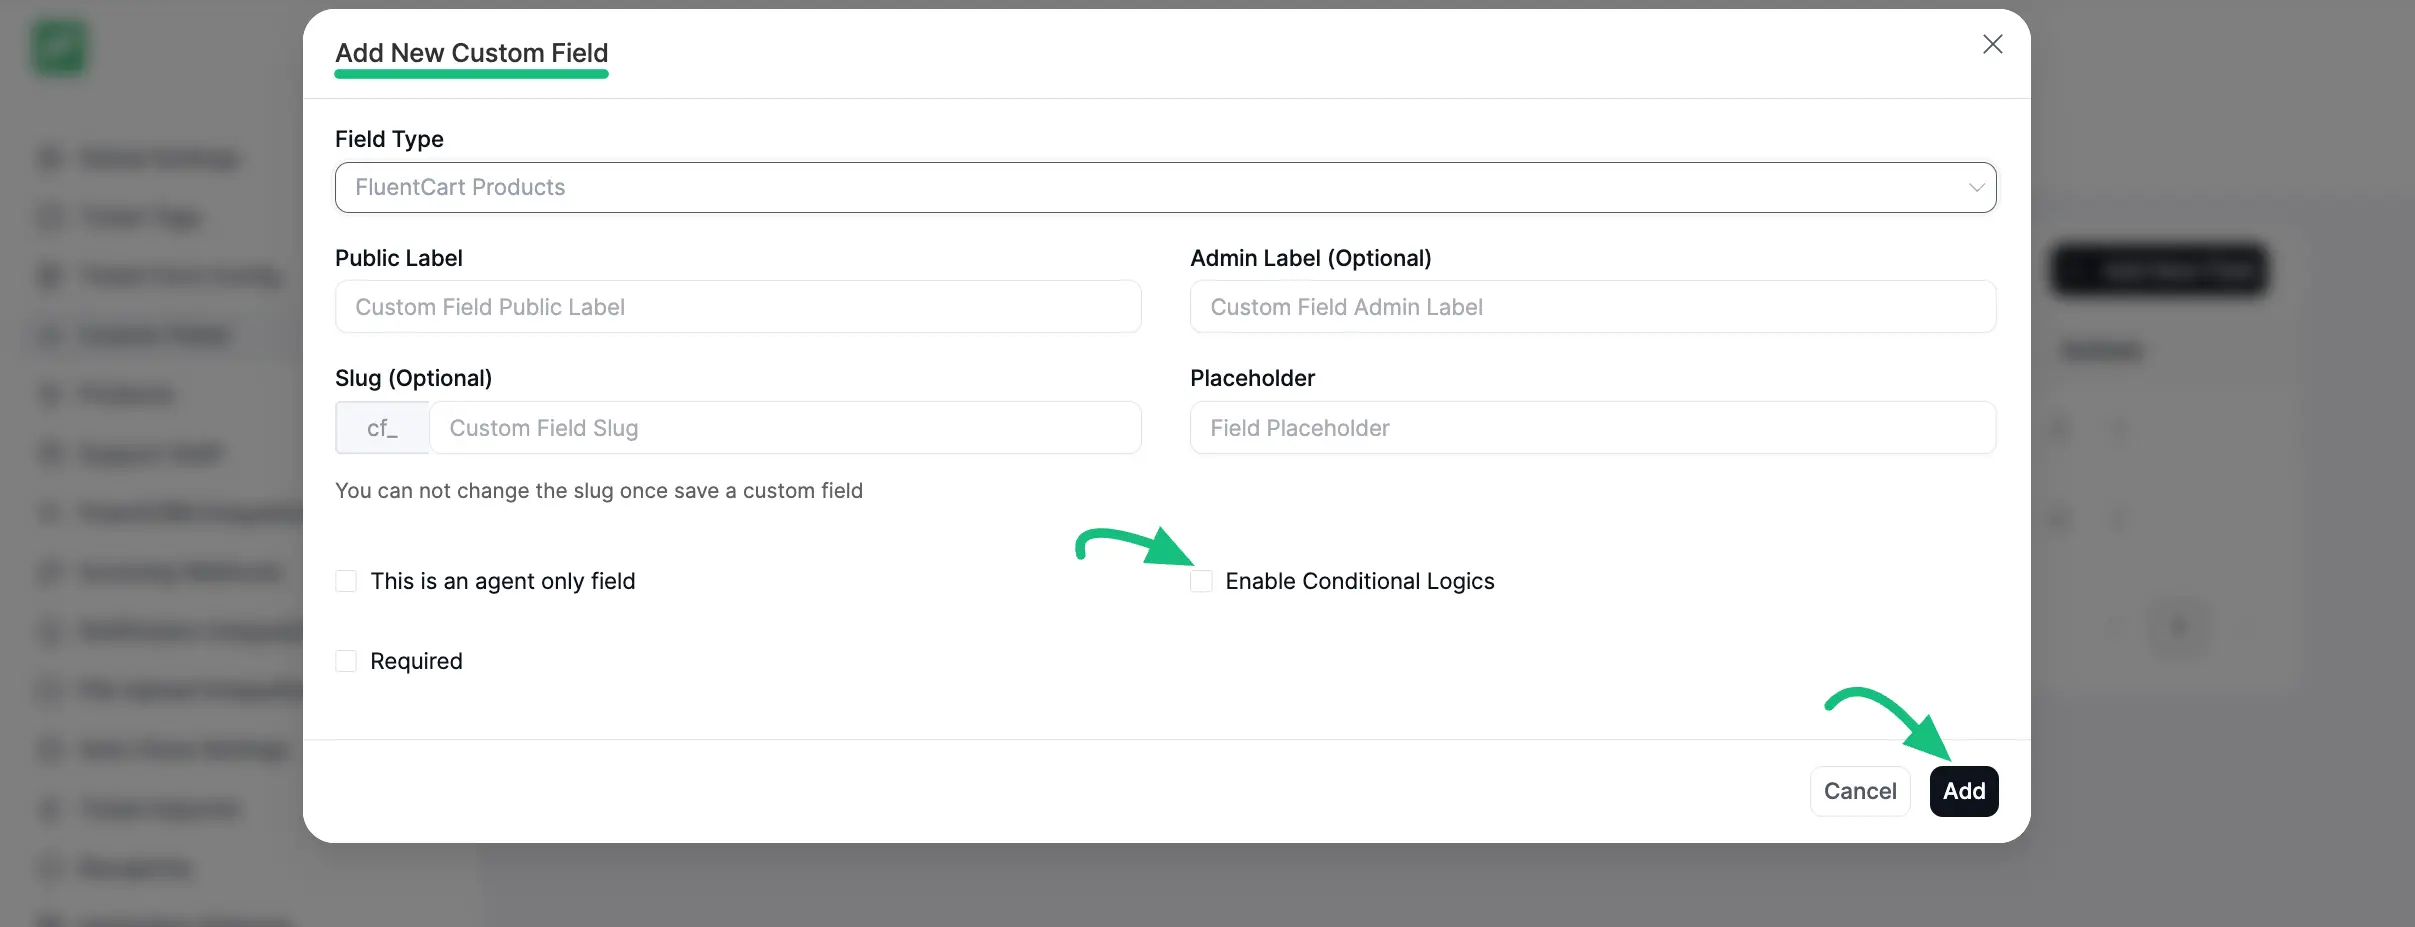Click the Field Type chevron arrow
This screenshot has width=2415, height=927.
[x=1976, y=187]
